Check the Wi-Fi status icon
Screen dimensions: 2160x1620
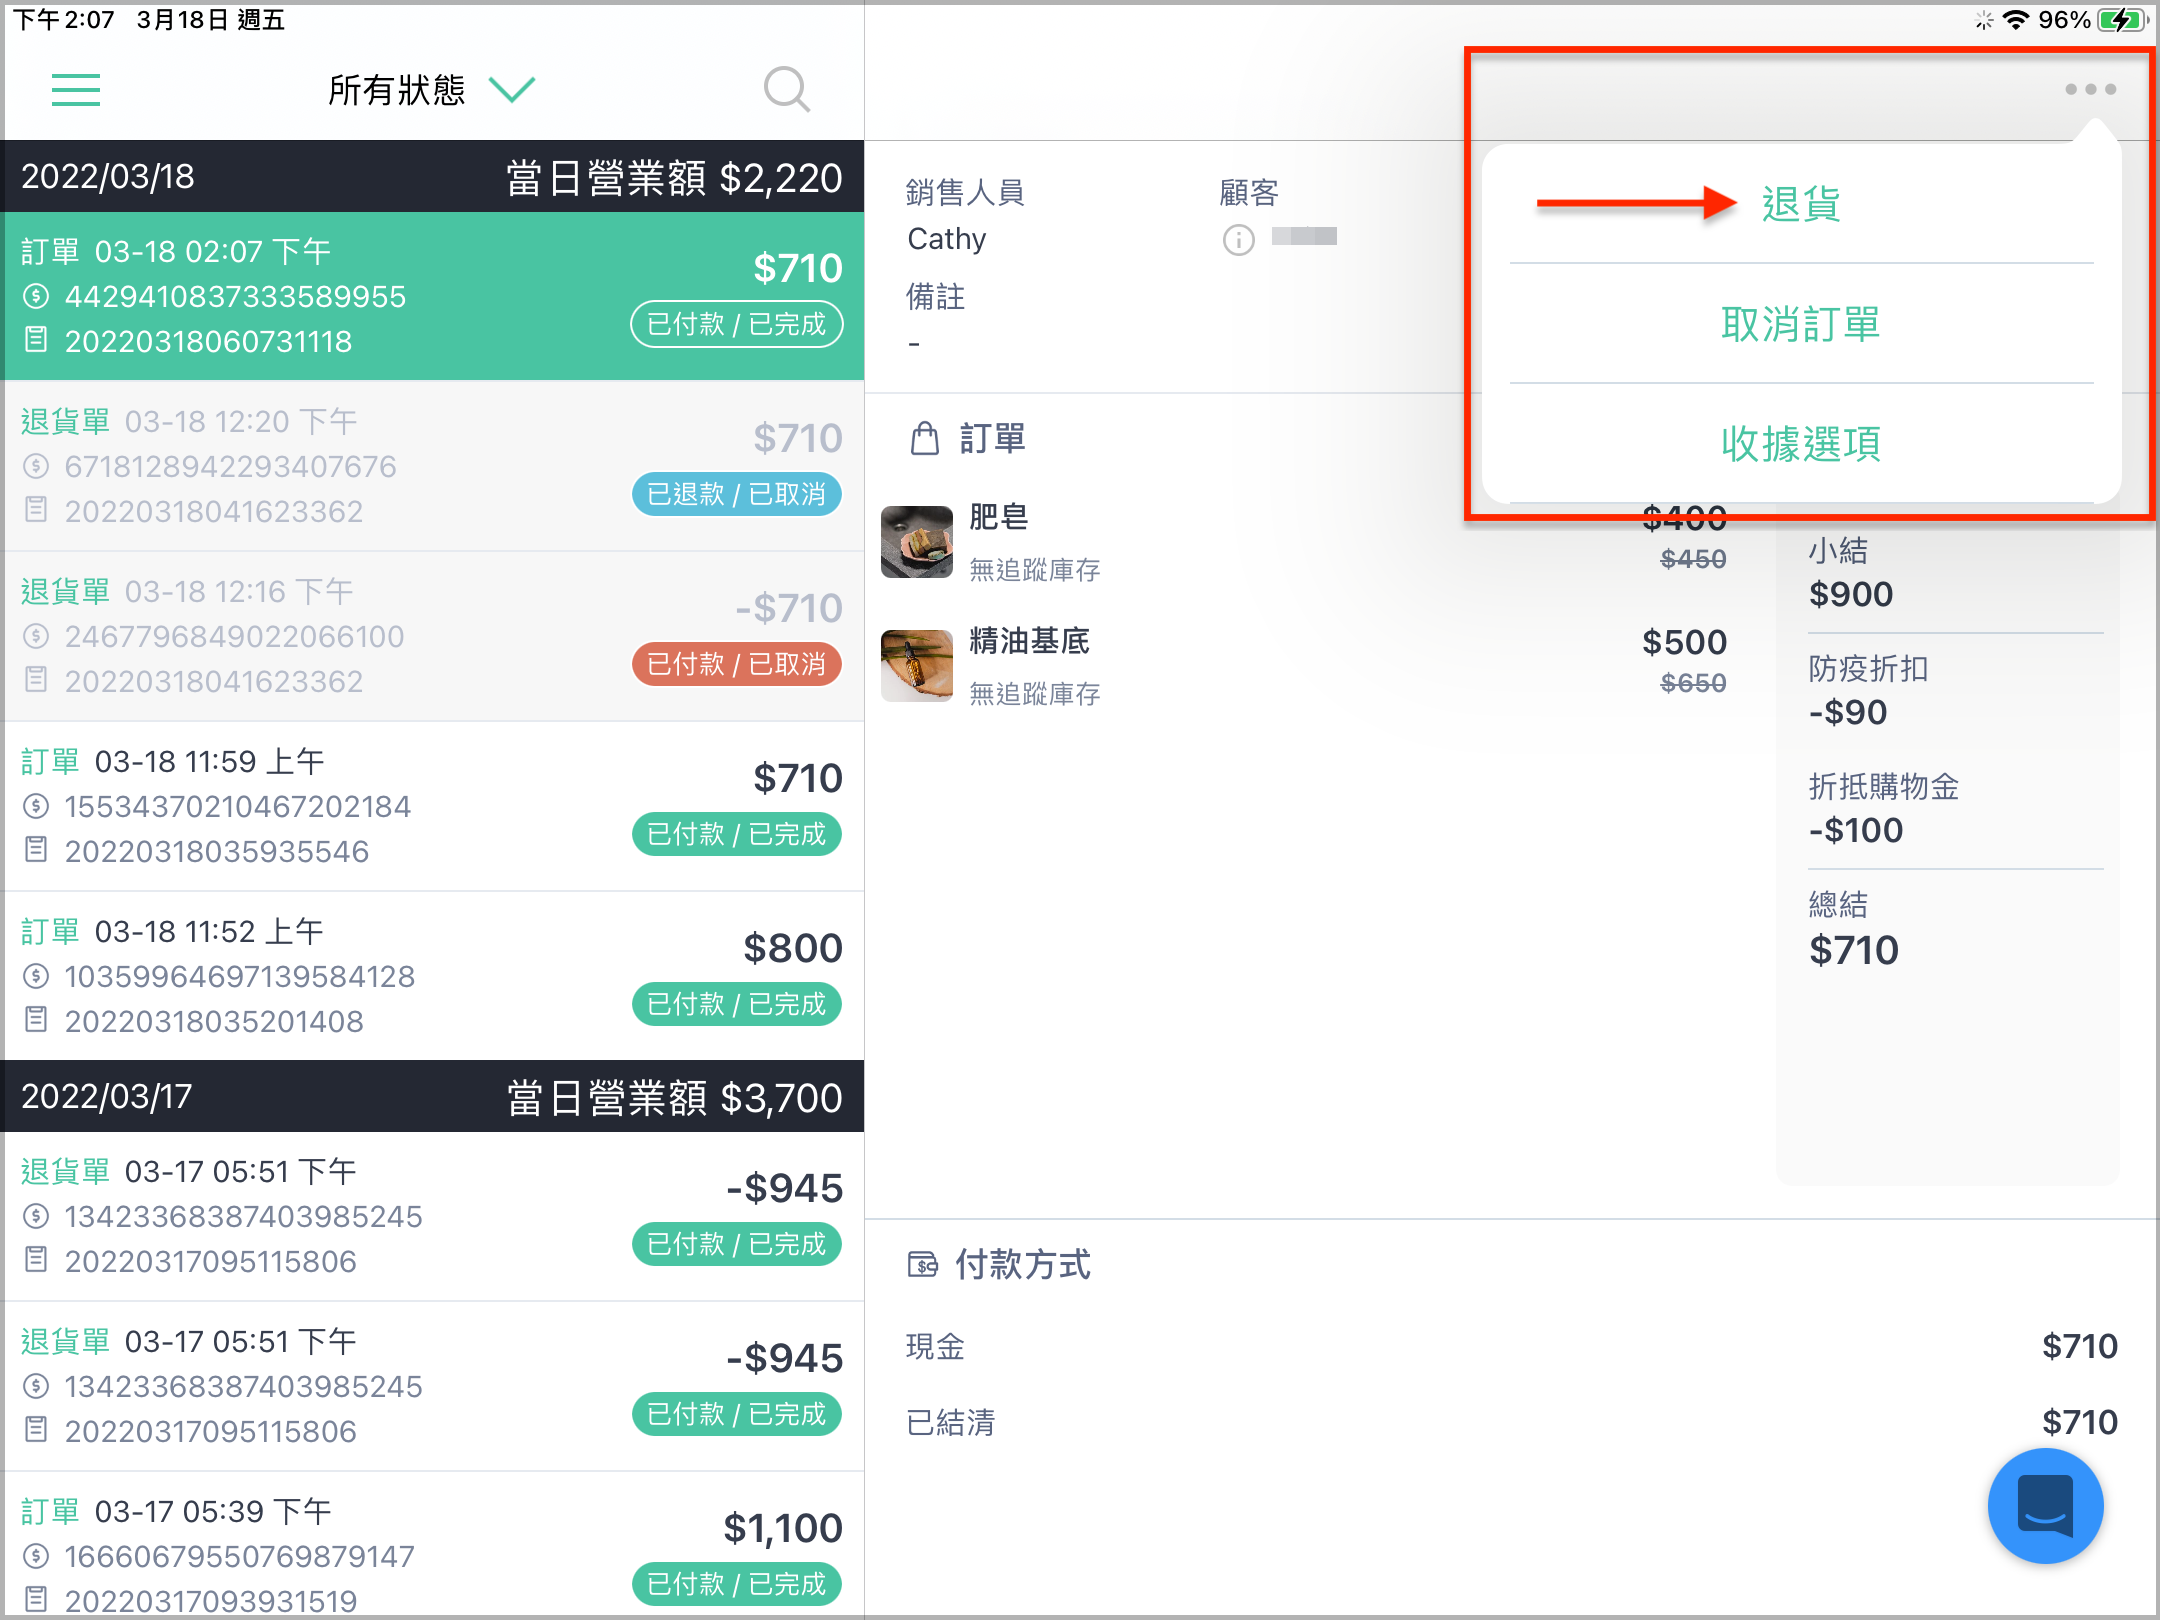click(2016, 20)
